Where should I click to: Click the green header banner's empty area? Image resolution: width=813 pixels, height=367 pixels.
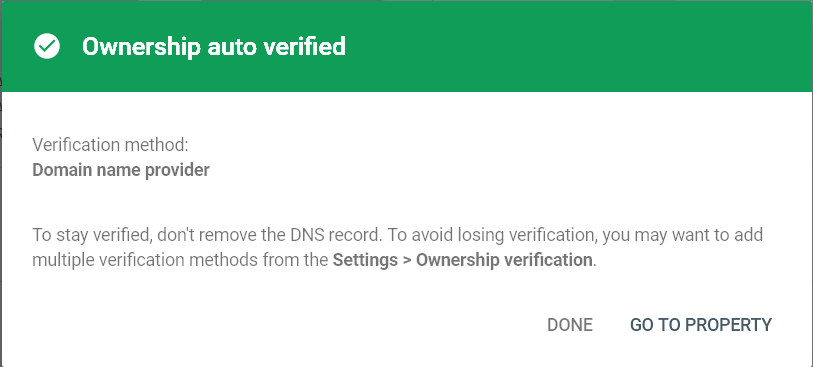coord(570,47)
